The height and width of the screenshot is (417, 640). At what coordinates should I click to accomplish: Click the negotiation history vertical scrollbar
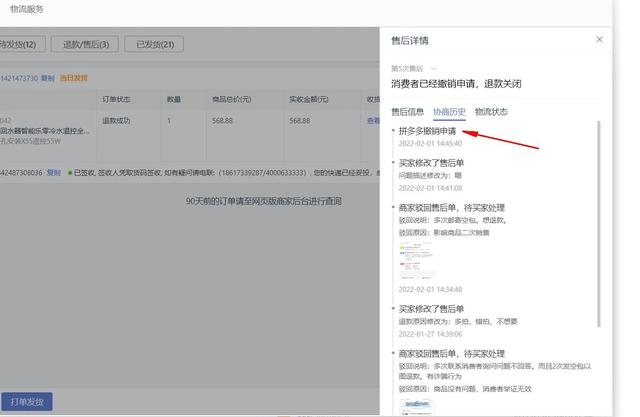click(598, 224)
